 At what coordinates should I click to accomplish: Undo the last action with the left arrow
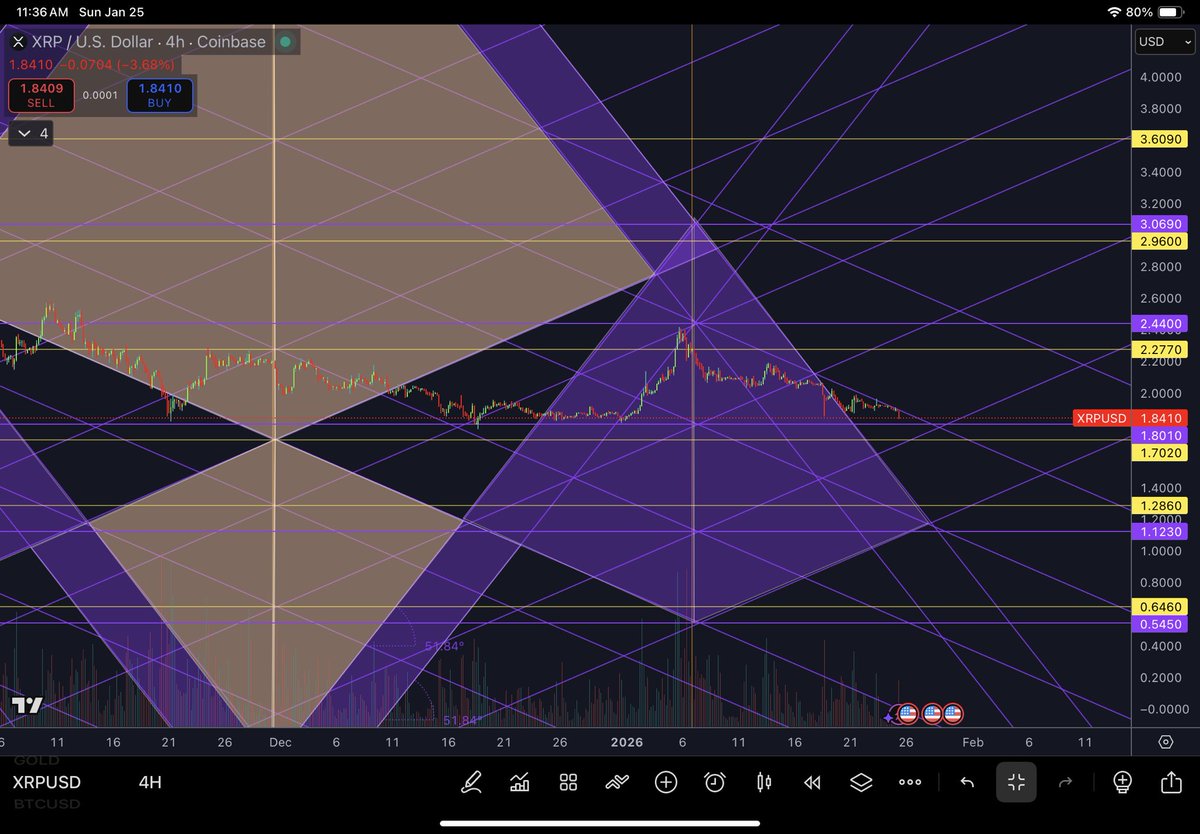pyautogui.click(x=967, y=782)
